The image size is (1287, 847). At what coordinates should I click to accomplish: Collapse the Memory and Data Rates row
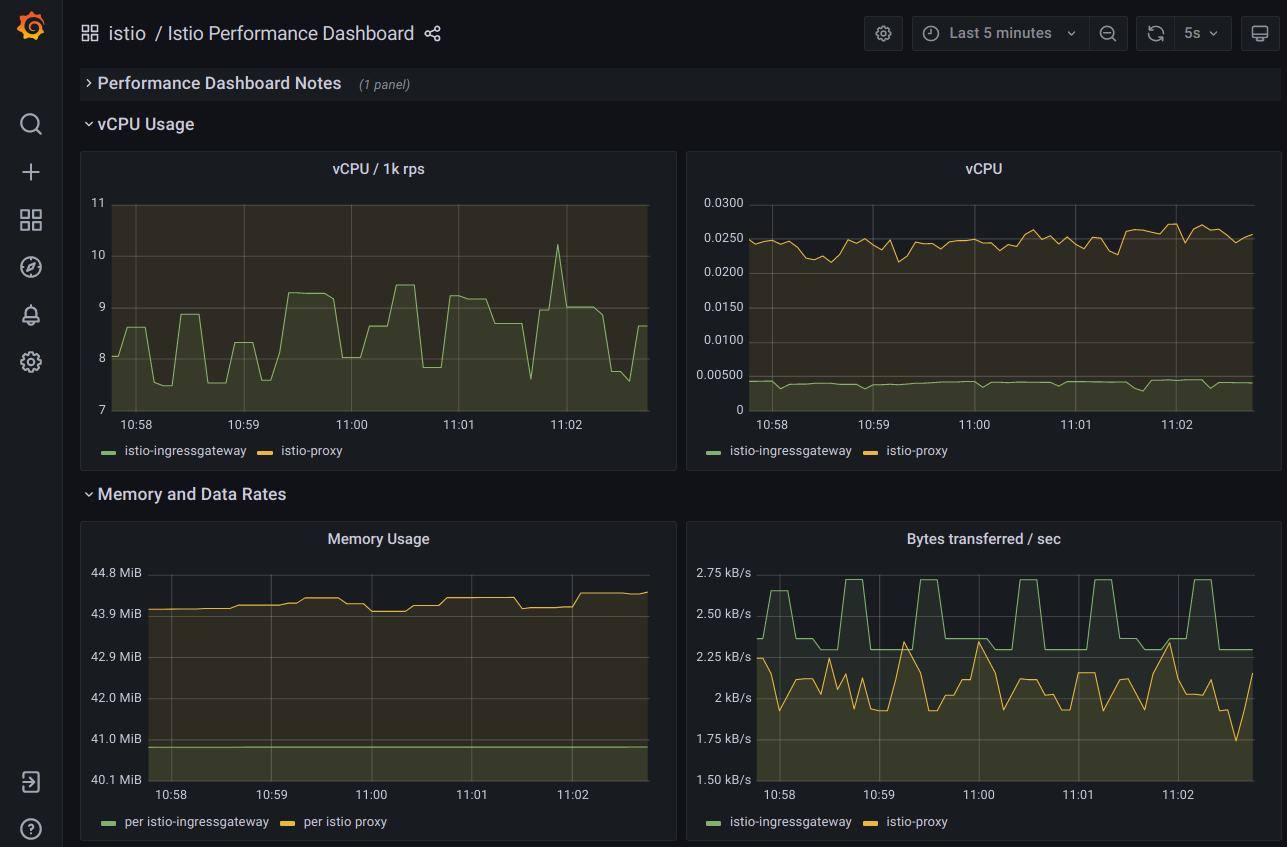click(185, 494)
